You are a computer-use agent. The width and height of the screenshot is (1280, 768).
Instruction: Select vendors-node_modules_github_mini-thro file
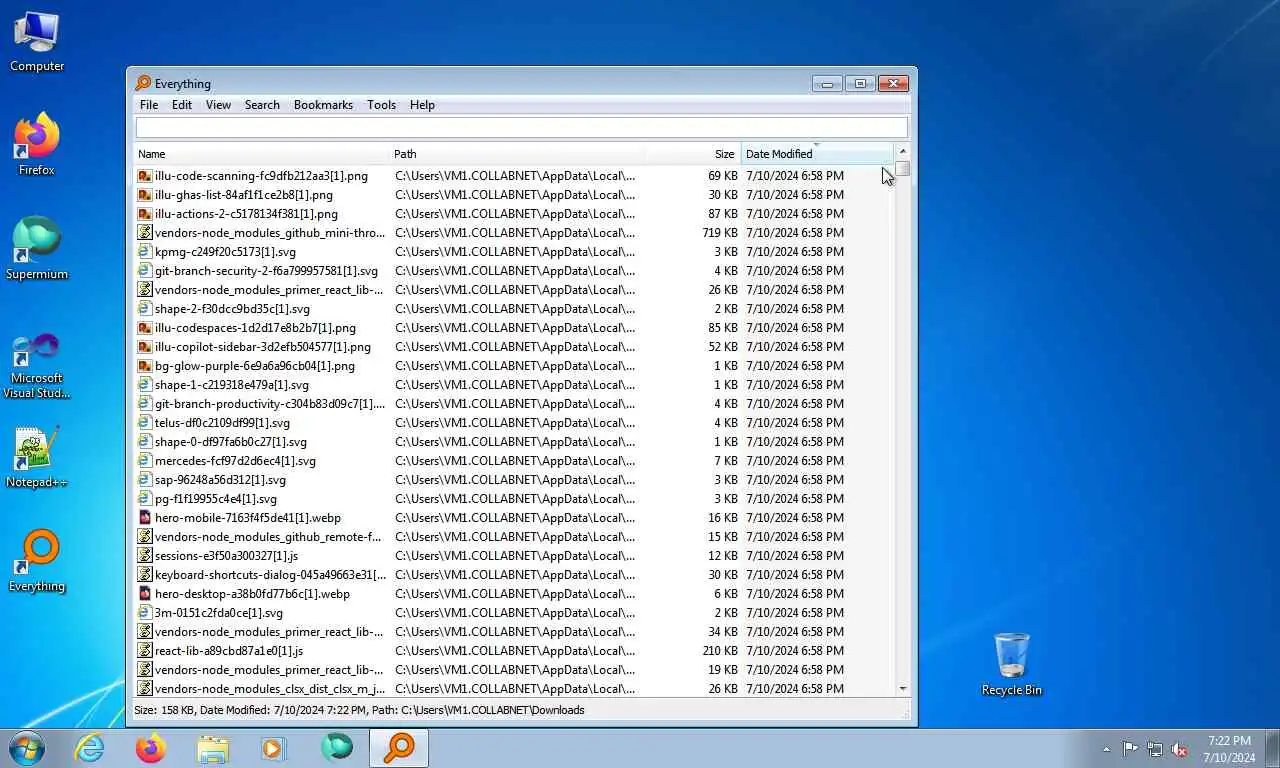(270, 233)
